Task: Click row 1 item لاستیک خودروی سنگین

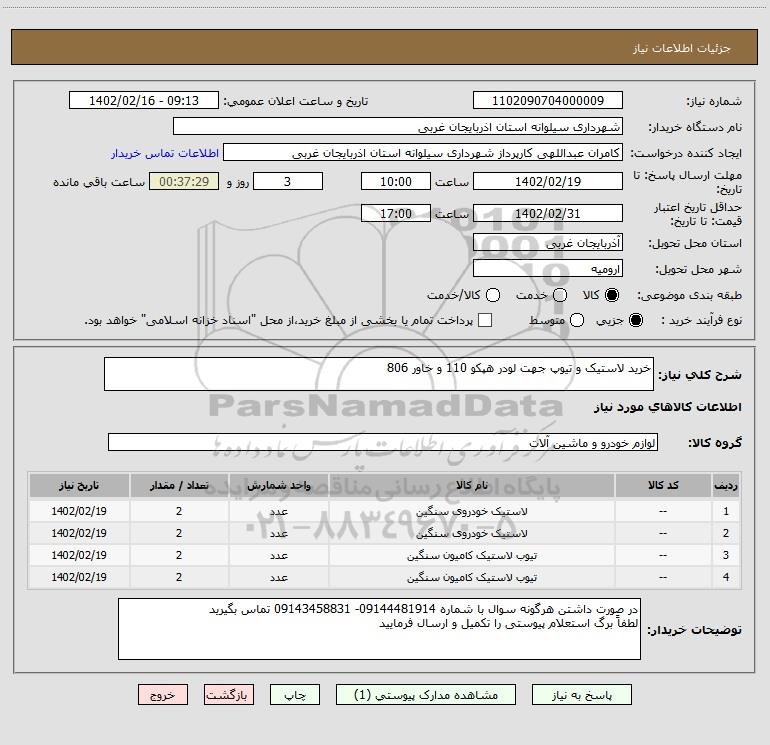Action: click(x=471, y=511)
